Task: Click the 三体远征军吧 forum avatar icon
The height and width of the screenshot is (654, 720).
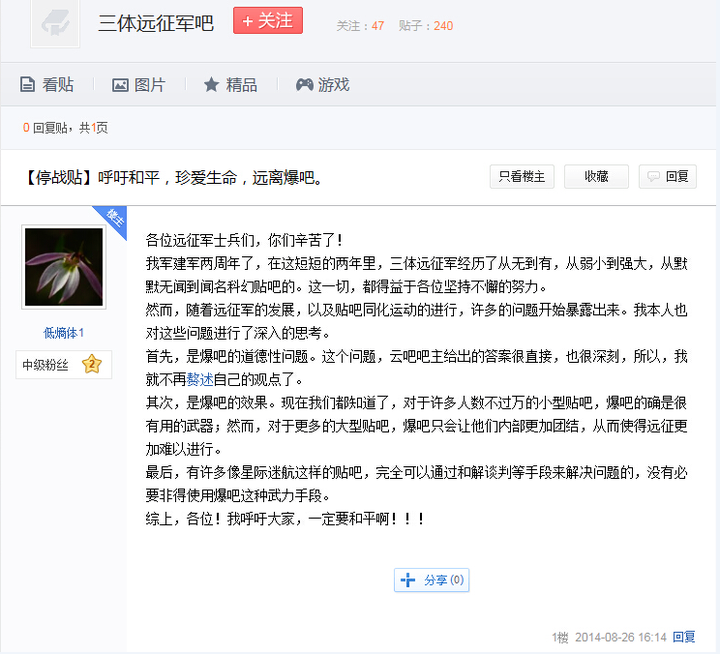Action: click(55, 23)
